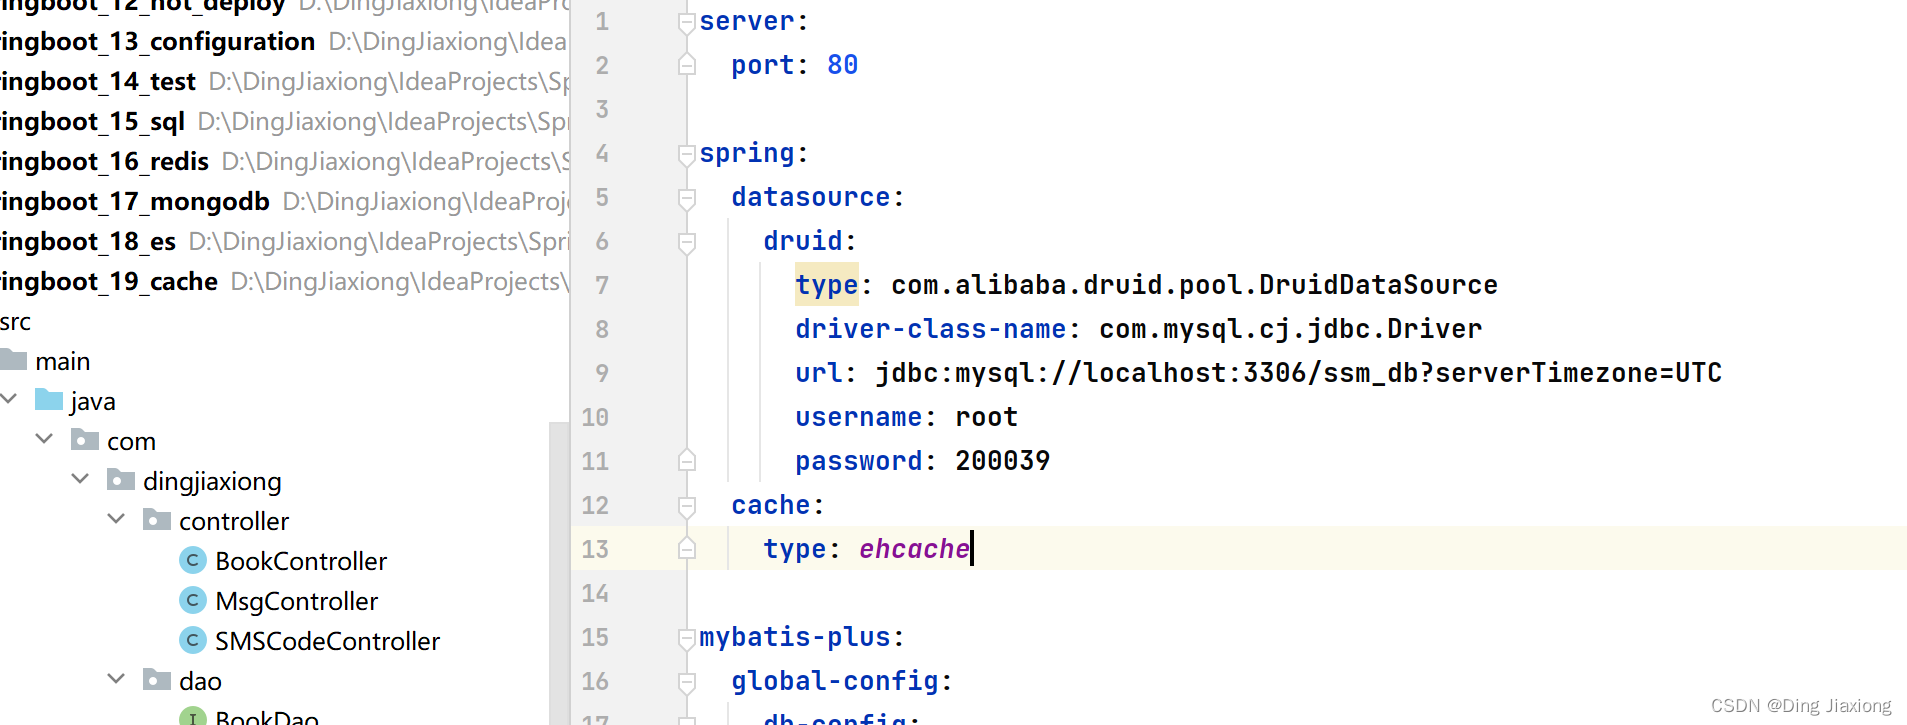Click line number 13 in the gutter

595,549
